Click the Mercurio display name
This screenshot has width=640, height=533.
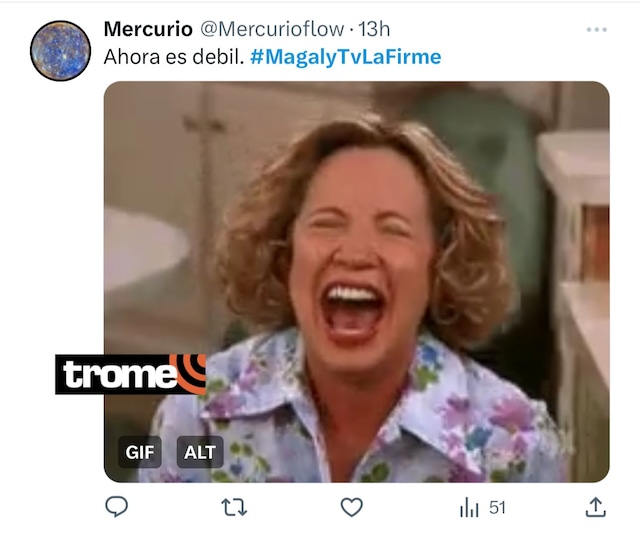click(x=148, y=29)
